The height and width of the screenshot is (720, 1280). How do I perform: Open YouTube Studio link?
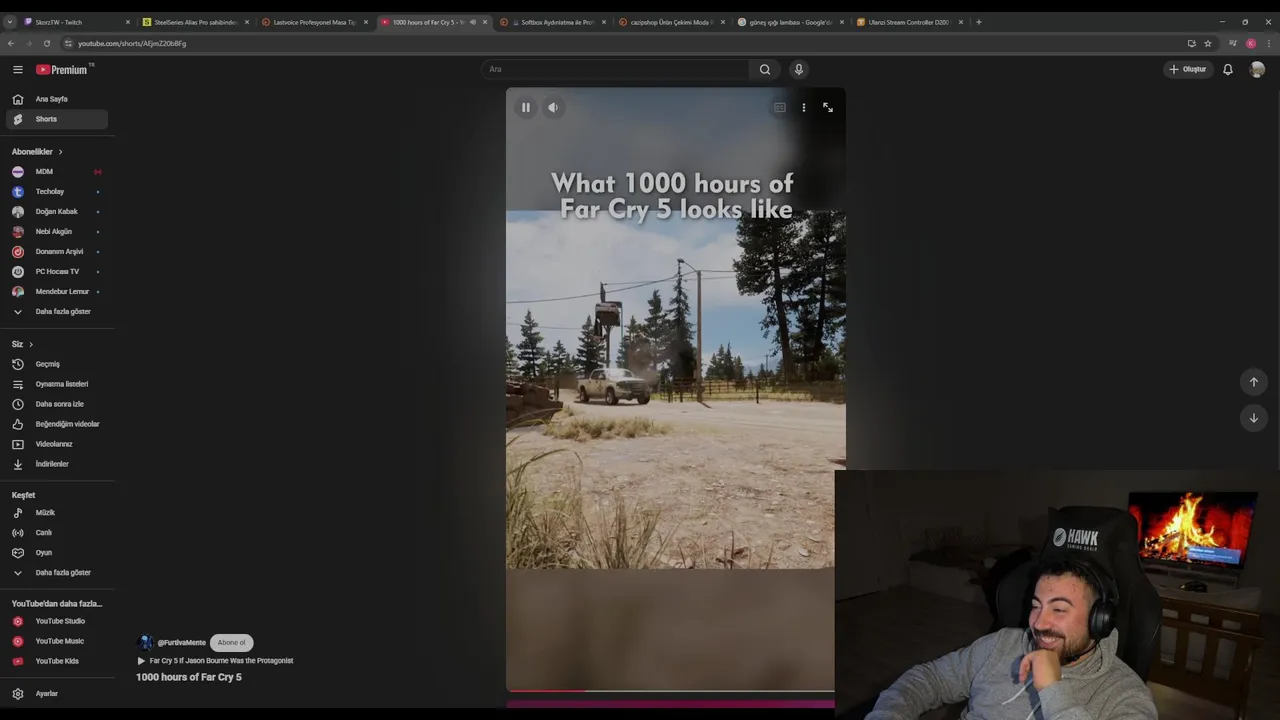pos(57,621)
